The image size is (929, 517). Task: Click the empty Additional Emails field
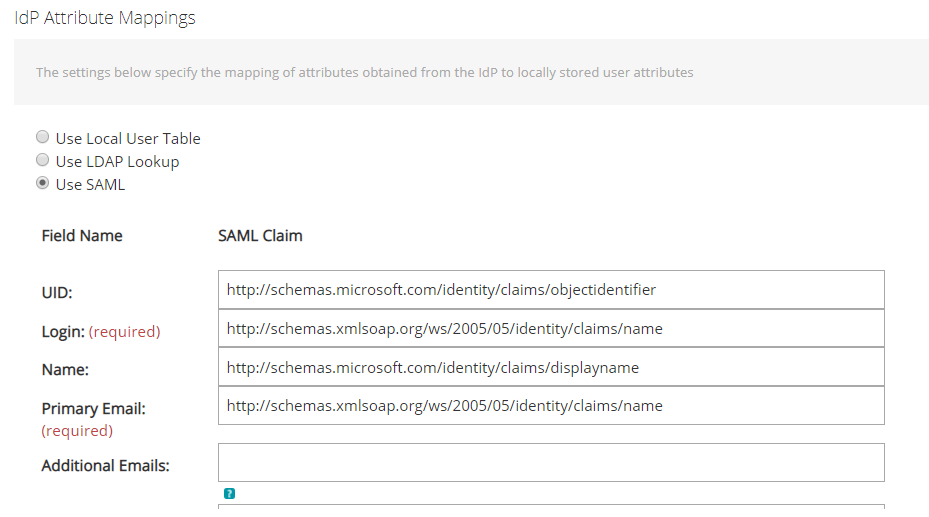(x=551, y=463)
